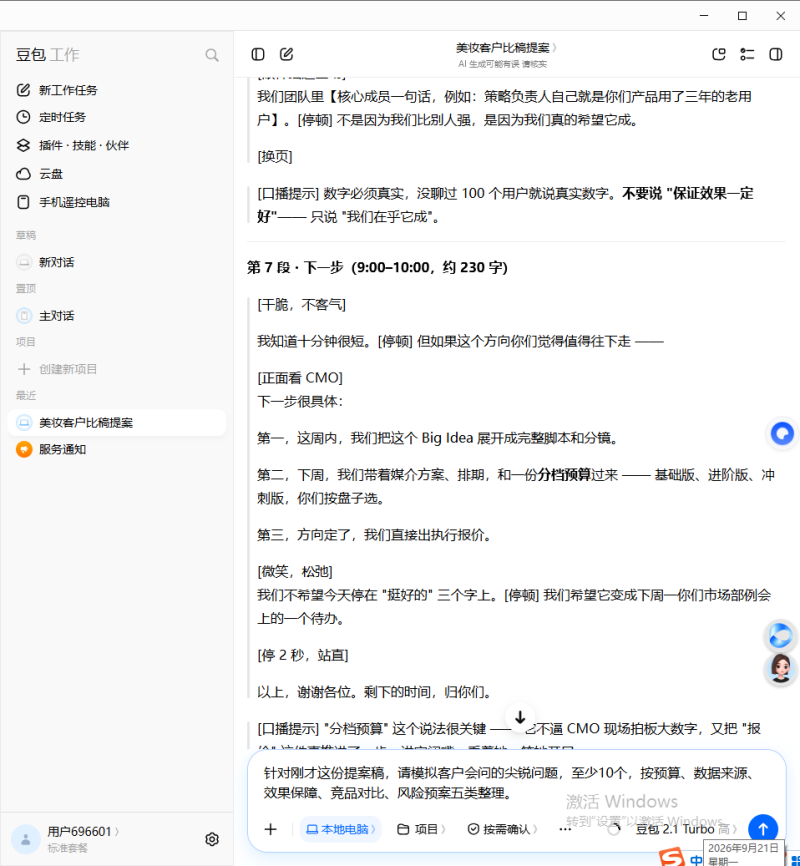Viewport: 800px width, 866px height.
Task: Click the floating girl avatar icon
Action: [x=780, y=668]
